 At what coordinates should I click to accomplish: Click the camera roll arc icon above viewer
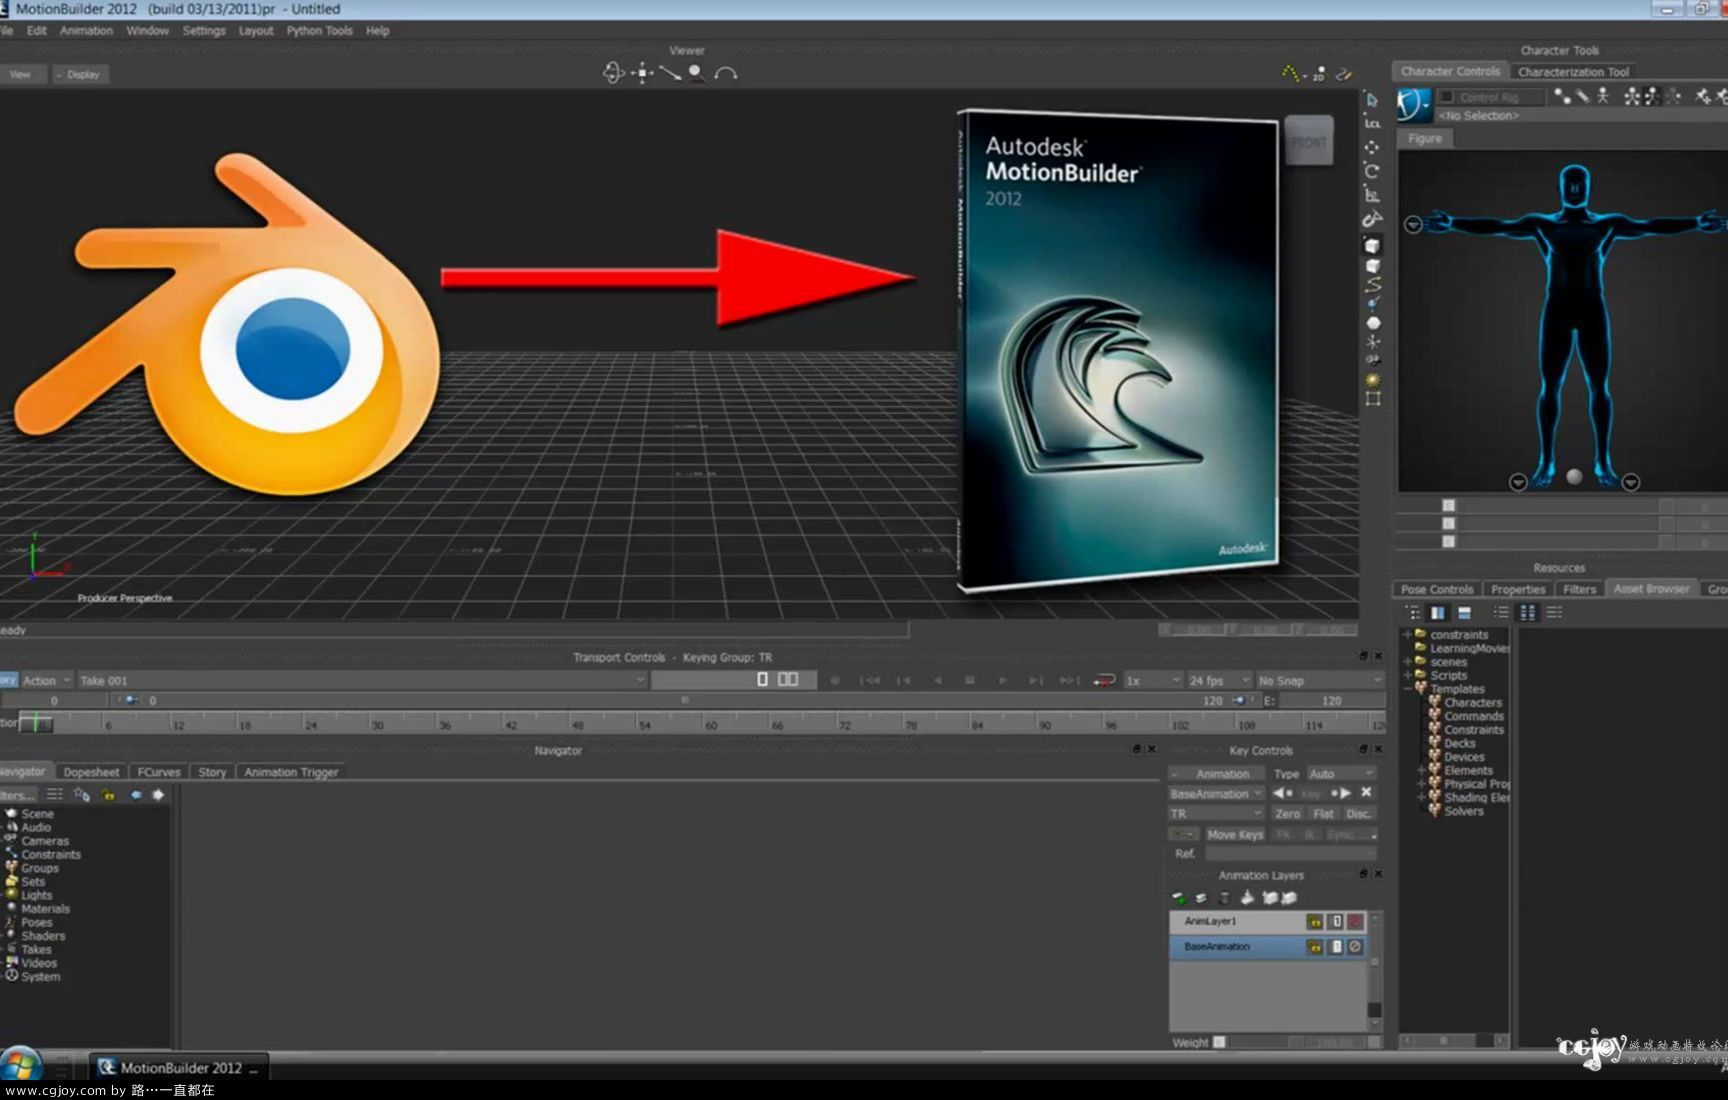tap(726, 73)
